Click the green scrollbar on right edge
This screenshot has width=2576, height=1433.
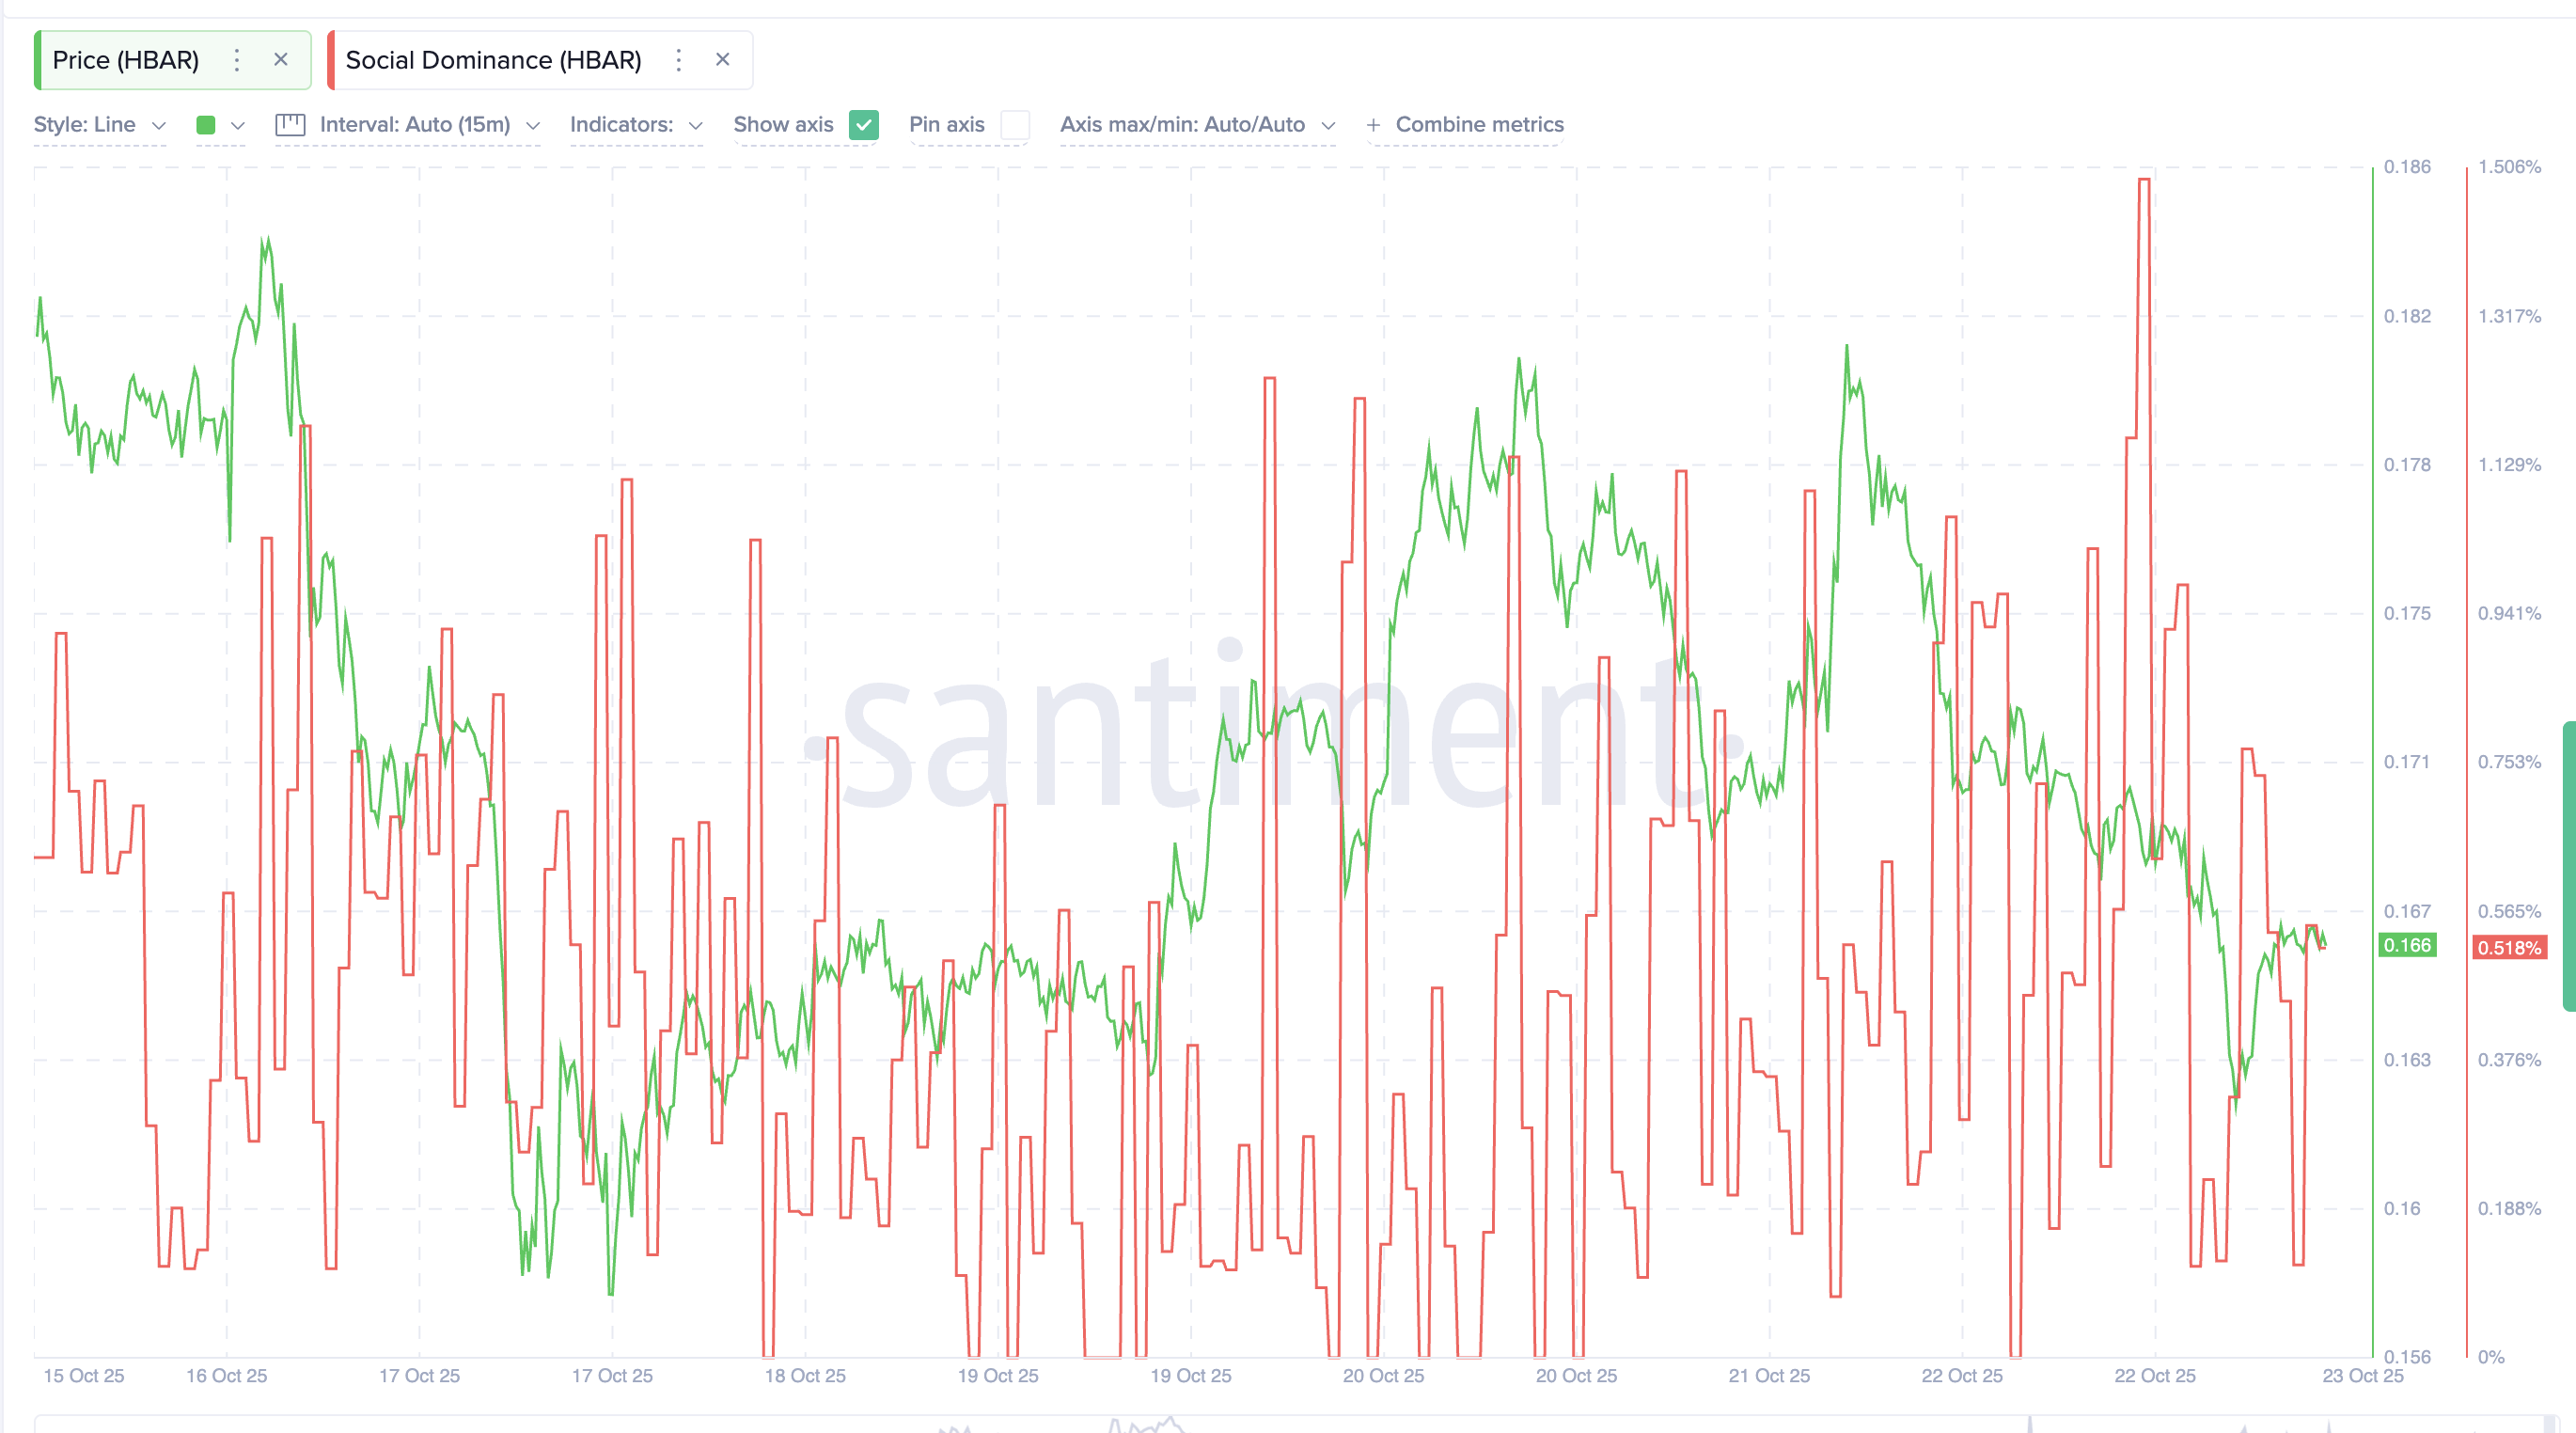[x=2569, y=865]
